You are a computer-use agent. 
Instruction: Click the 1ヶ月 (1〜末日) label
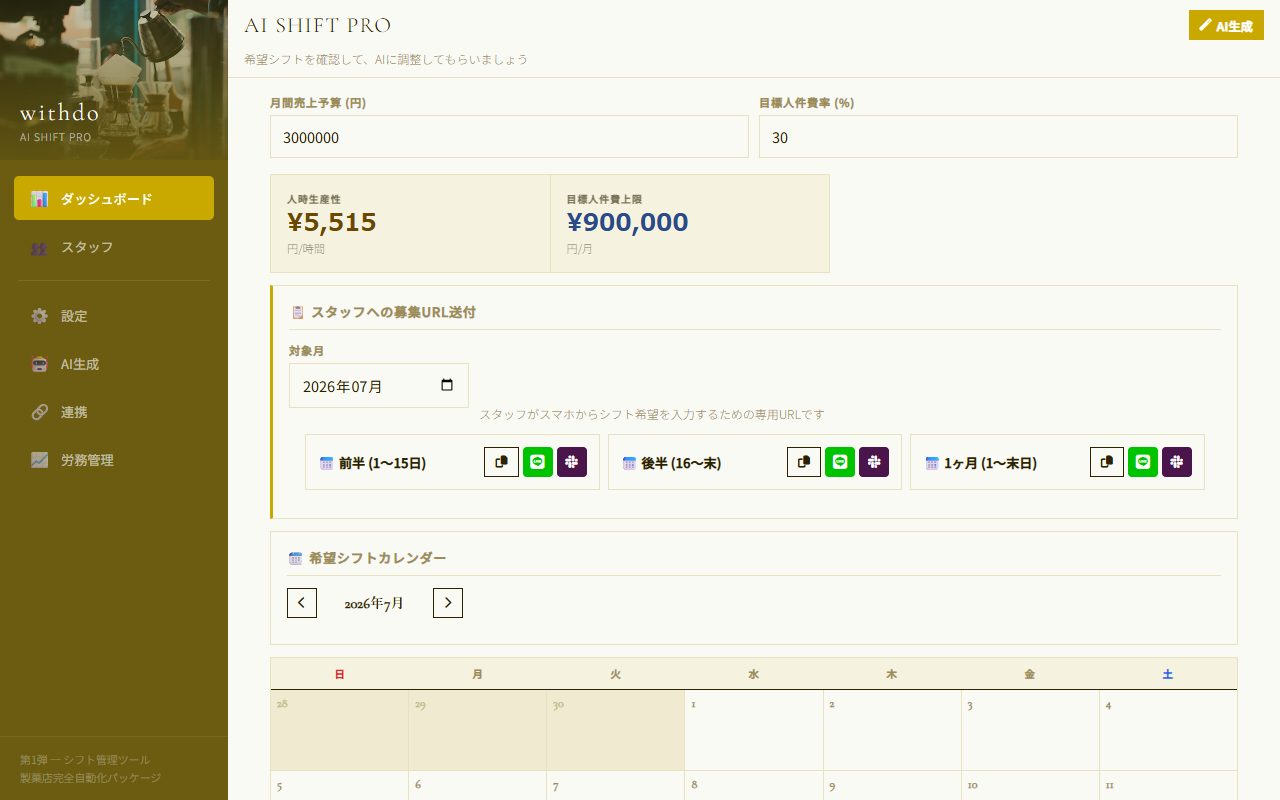tap(990, 463)
